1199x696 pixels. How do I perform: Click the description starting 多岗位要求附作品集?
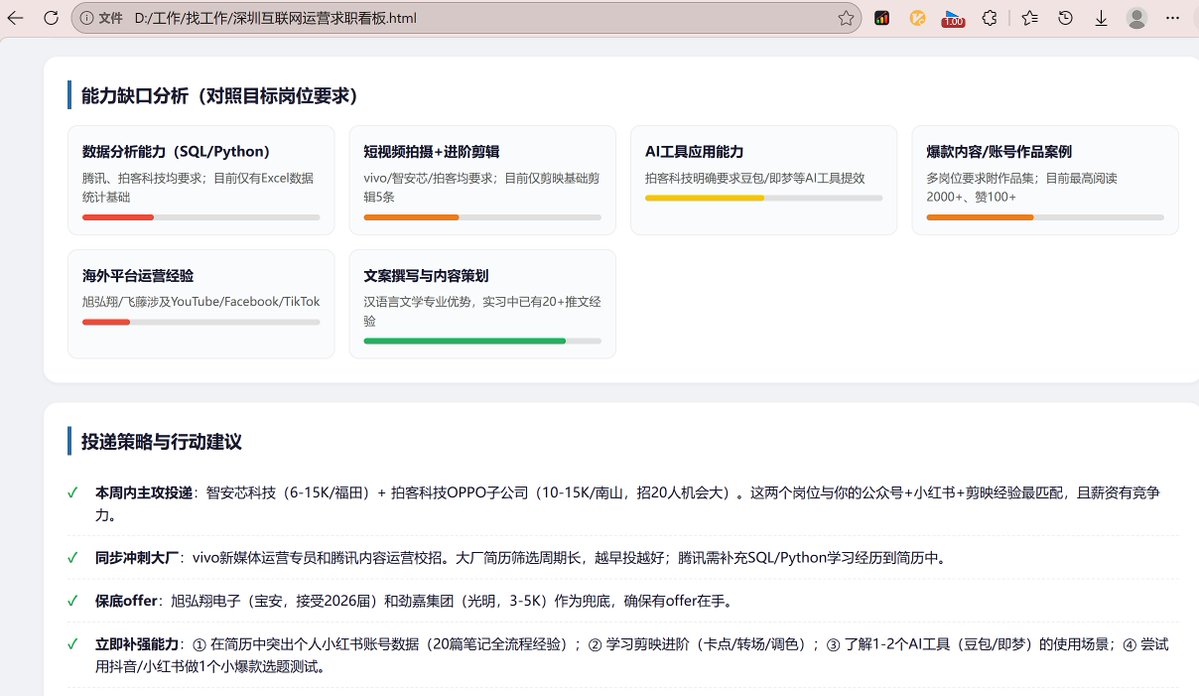pos(1022,187)
